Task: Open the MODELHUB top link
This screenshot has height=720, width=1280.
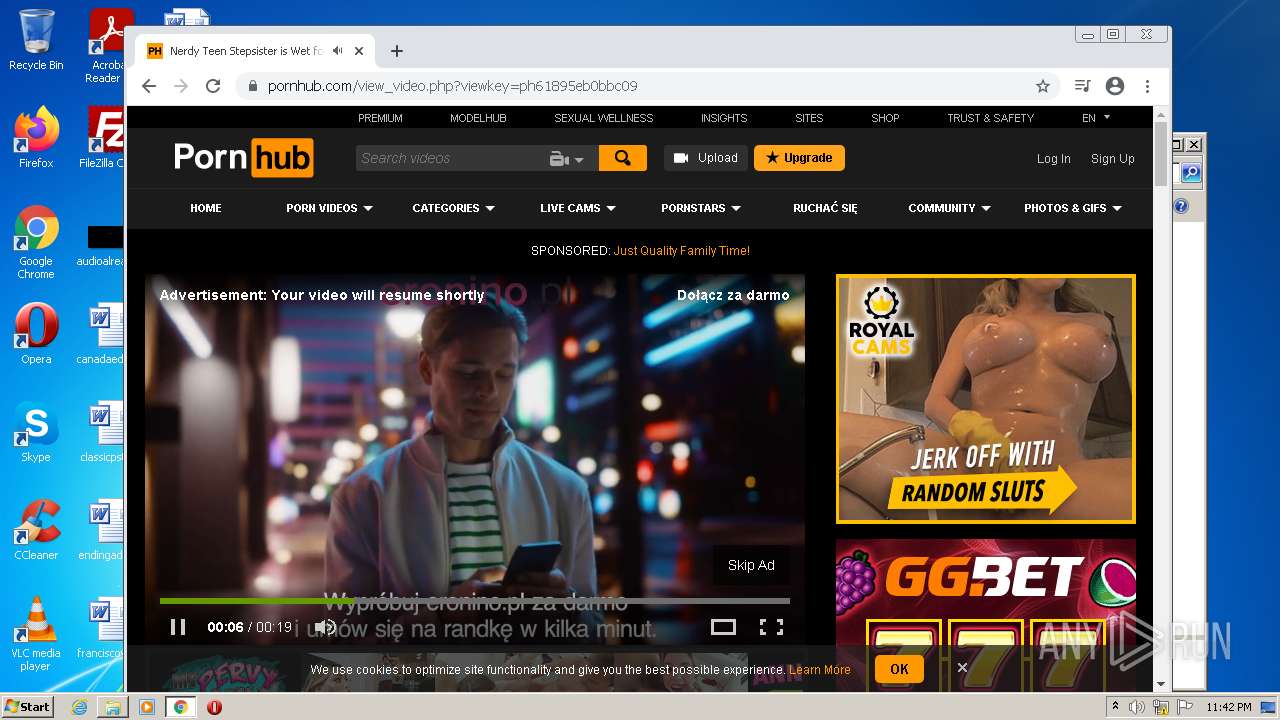Action: tap(478, 118)
